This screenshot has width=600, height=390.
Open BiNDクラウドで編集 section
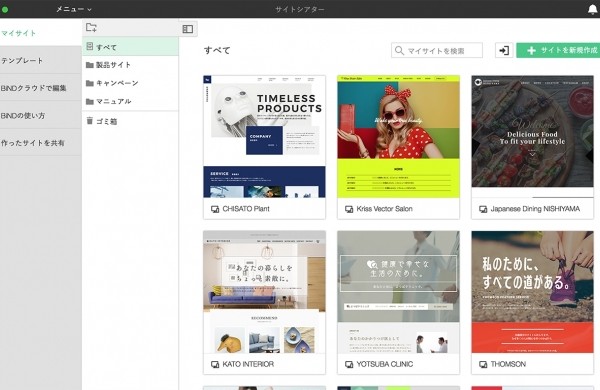pos(41,88)
